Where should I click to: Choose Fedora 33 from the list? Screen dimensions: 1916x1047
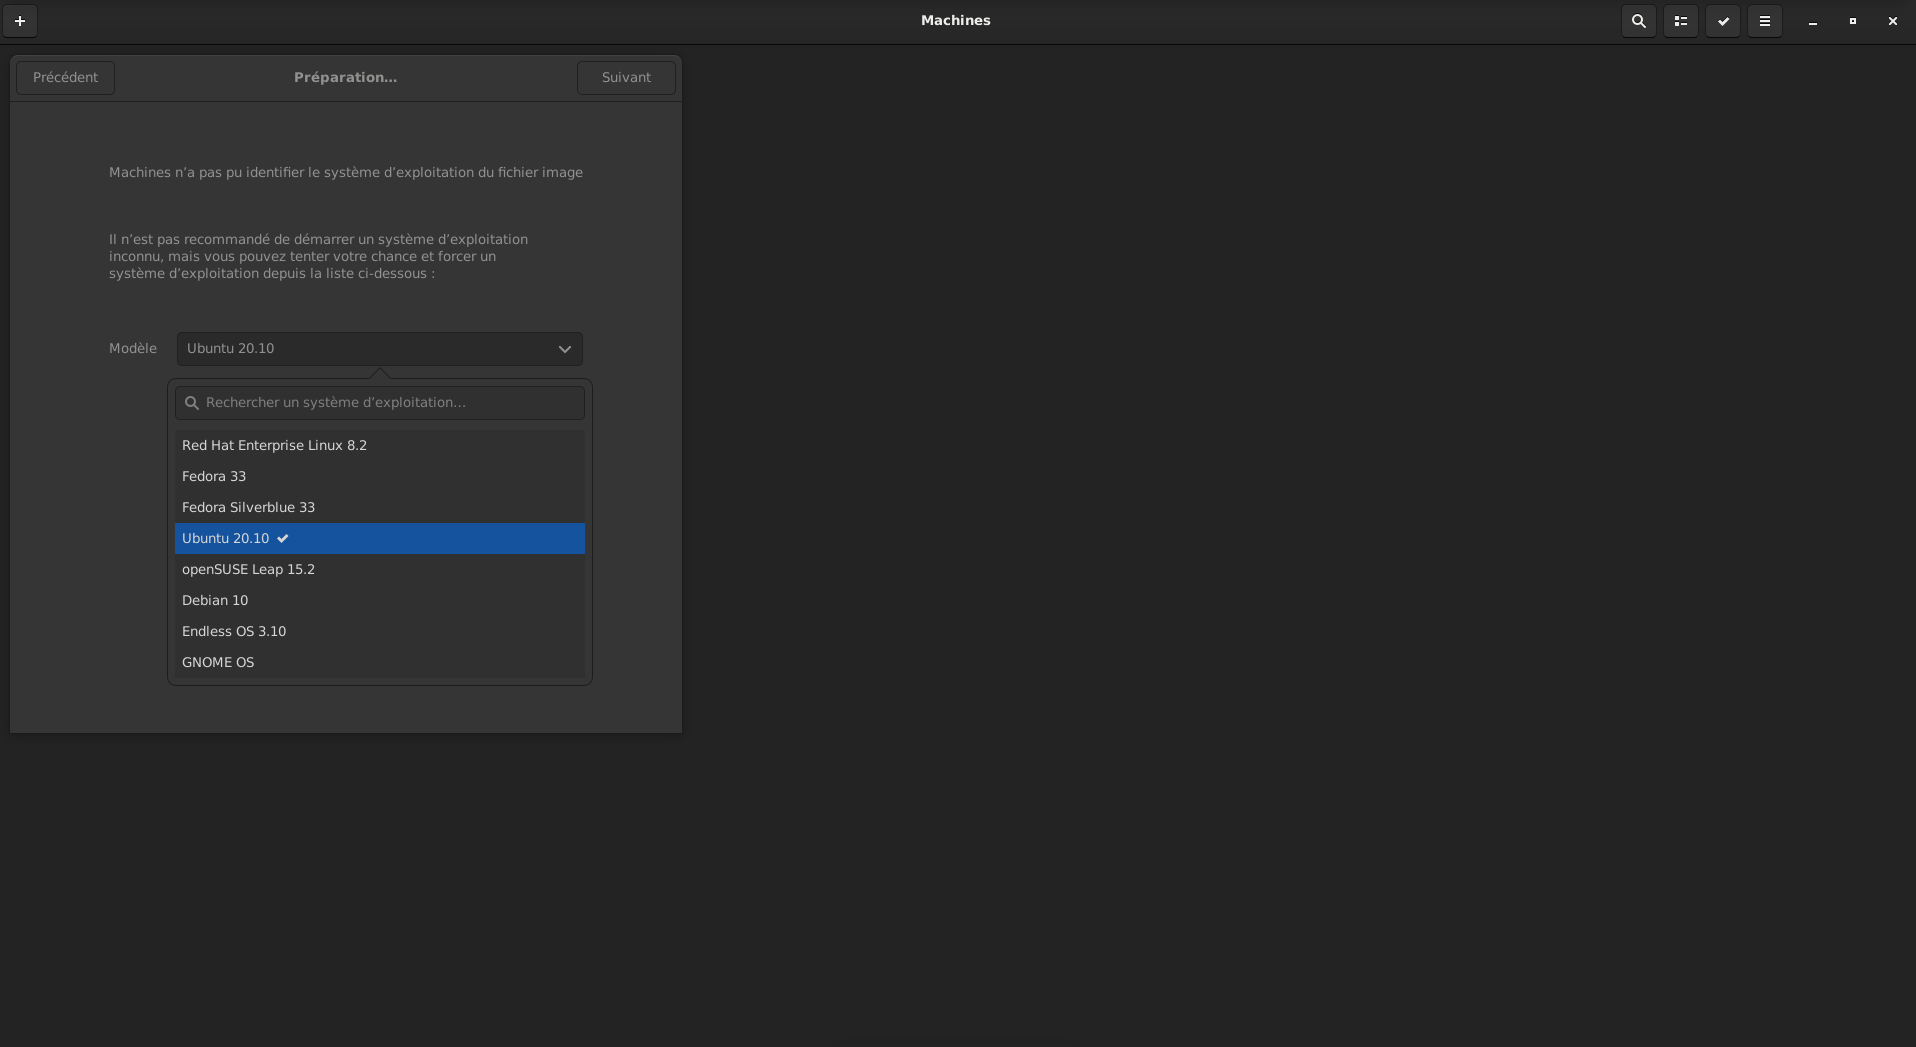pos(380,477)
